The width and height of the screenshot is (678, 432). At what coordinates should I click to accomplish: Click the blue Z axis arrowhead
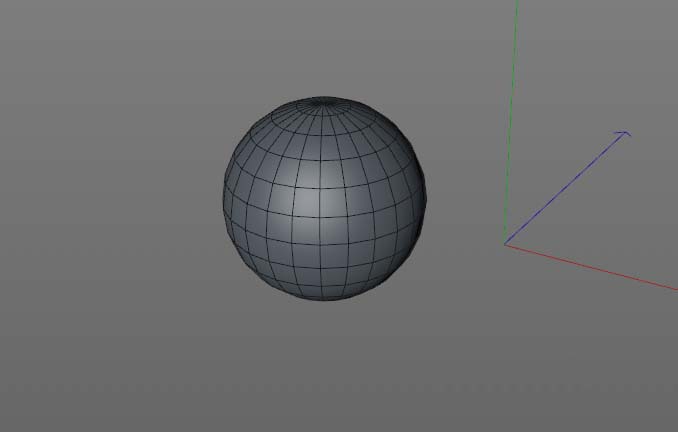tap(624, 134)
